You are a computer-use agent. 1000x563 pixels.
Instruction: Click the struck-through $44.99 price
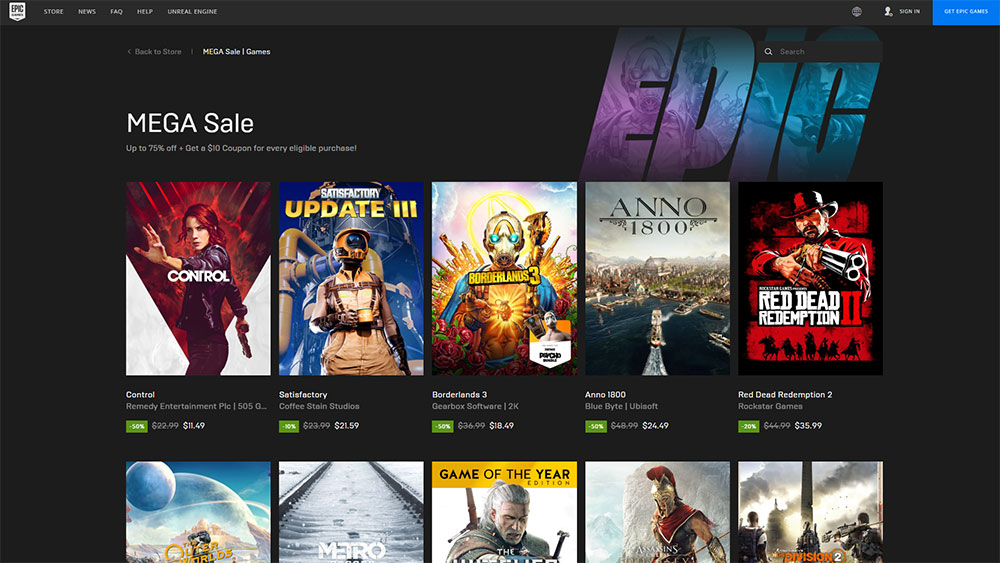(x=777, y=425)
